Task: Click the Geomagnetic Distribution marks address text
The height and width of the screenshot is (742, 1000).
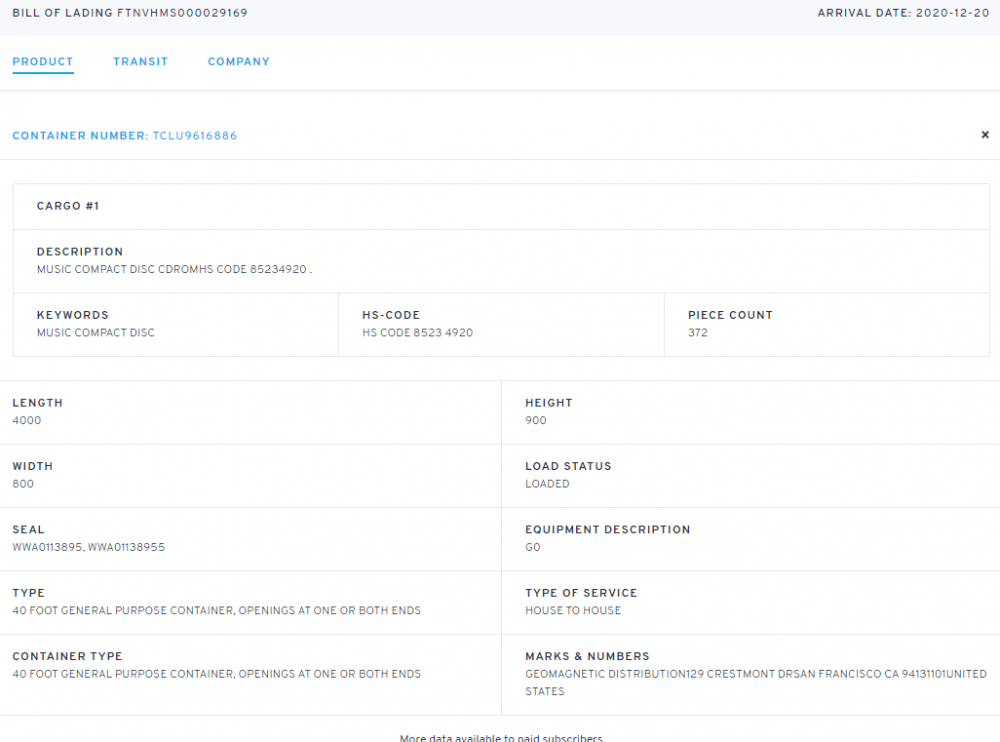Action: (755, 675)
